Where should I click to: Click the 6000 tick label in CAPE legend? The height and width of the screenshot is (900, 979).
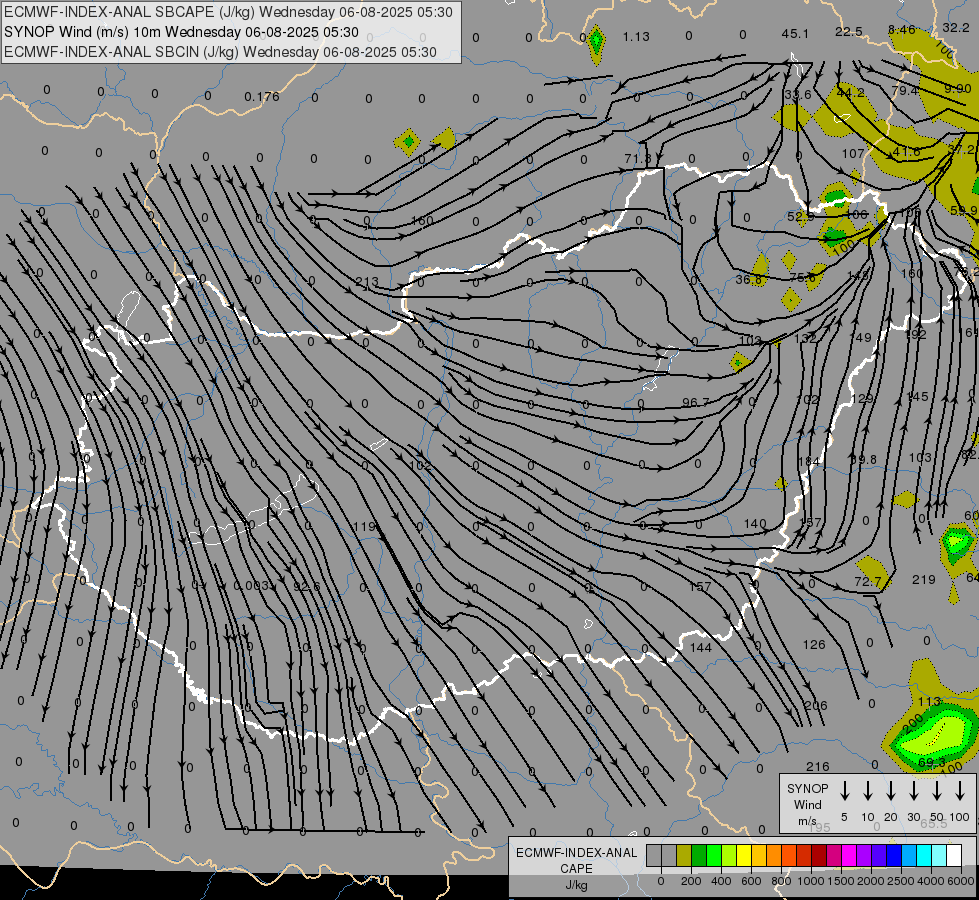pos(961,881)
